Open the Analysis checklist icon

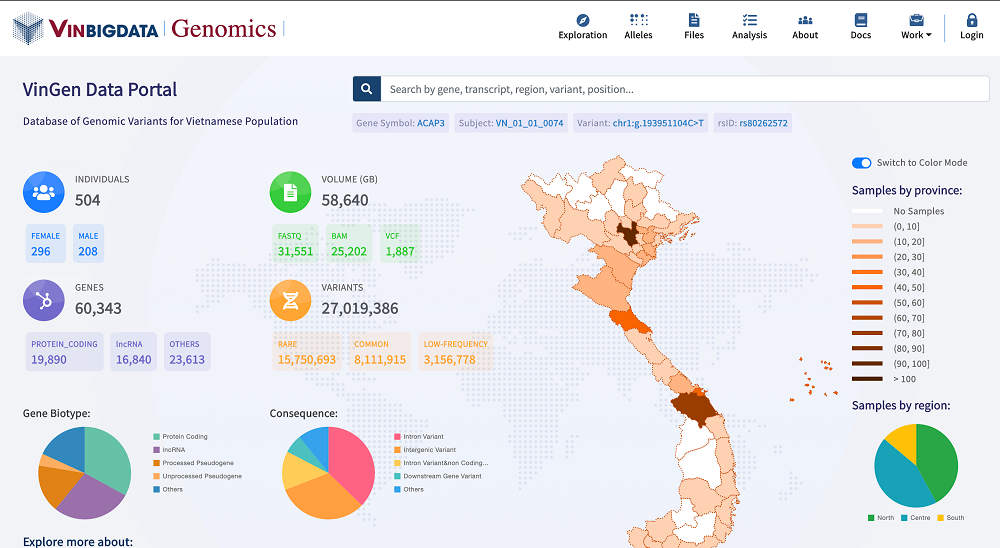749,20
